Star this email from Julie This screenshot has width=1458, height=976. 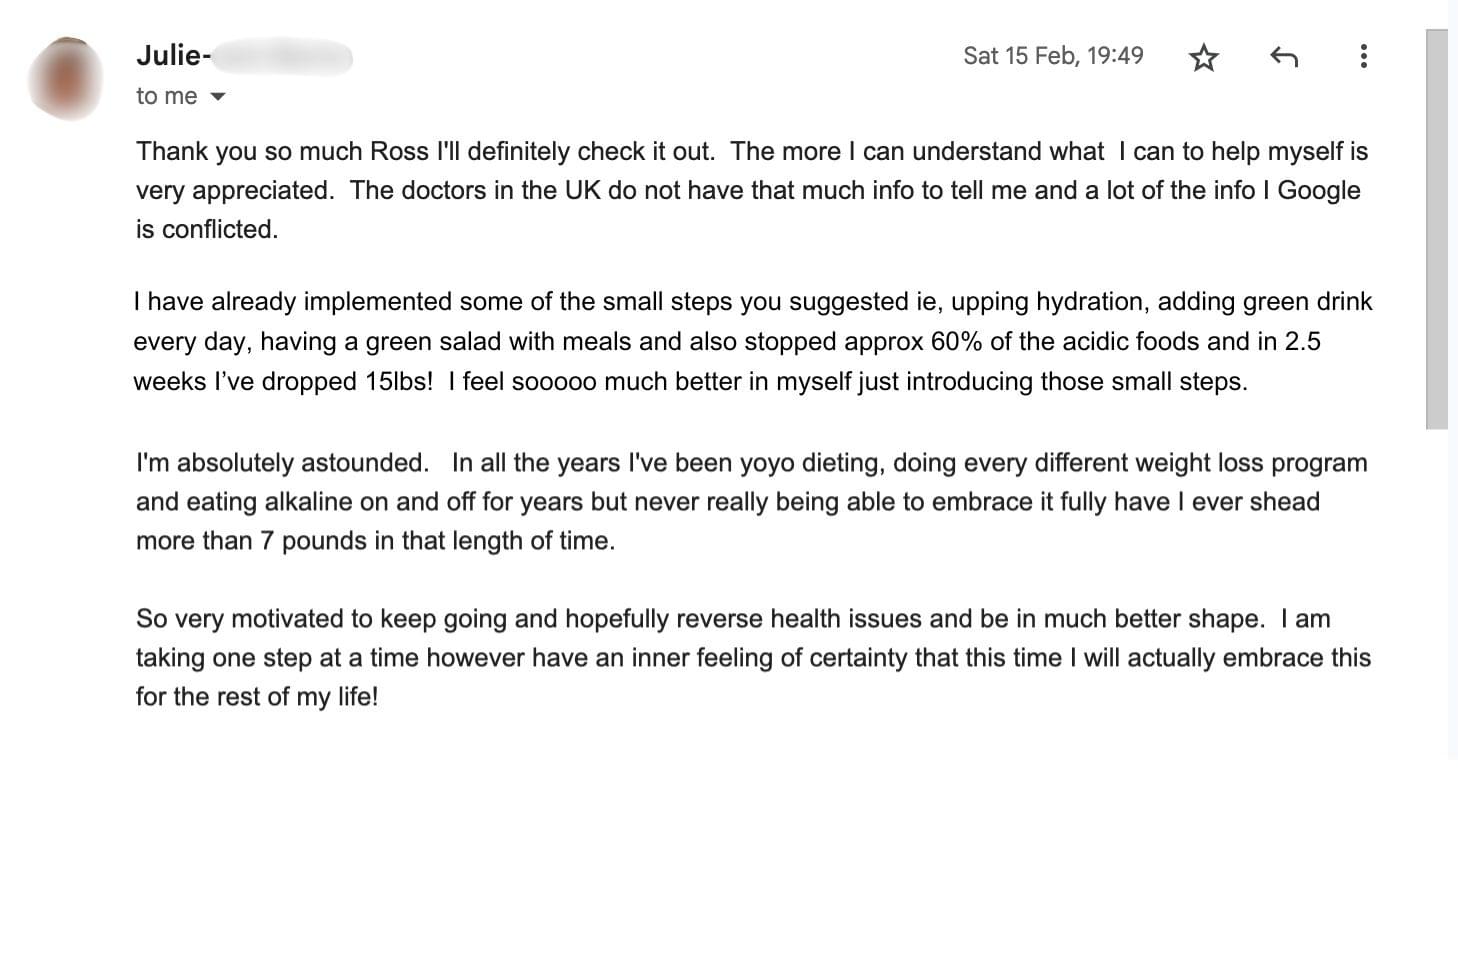click(x=1204, y=57)
